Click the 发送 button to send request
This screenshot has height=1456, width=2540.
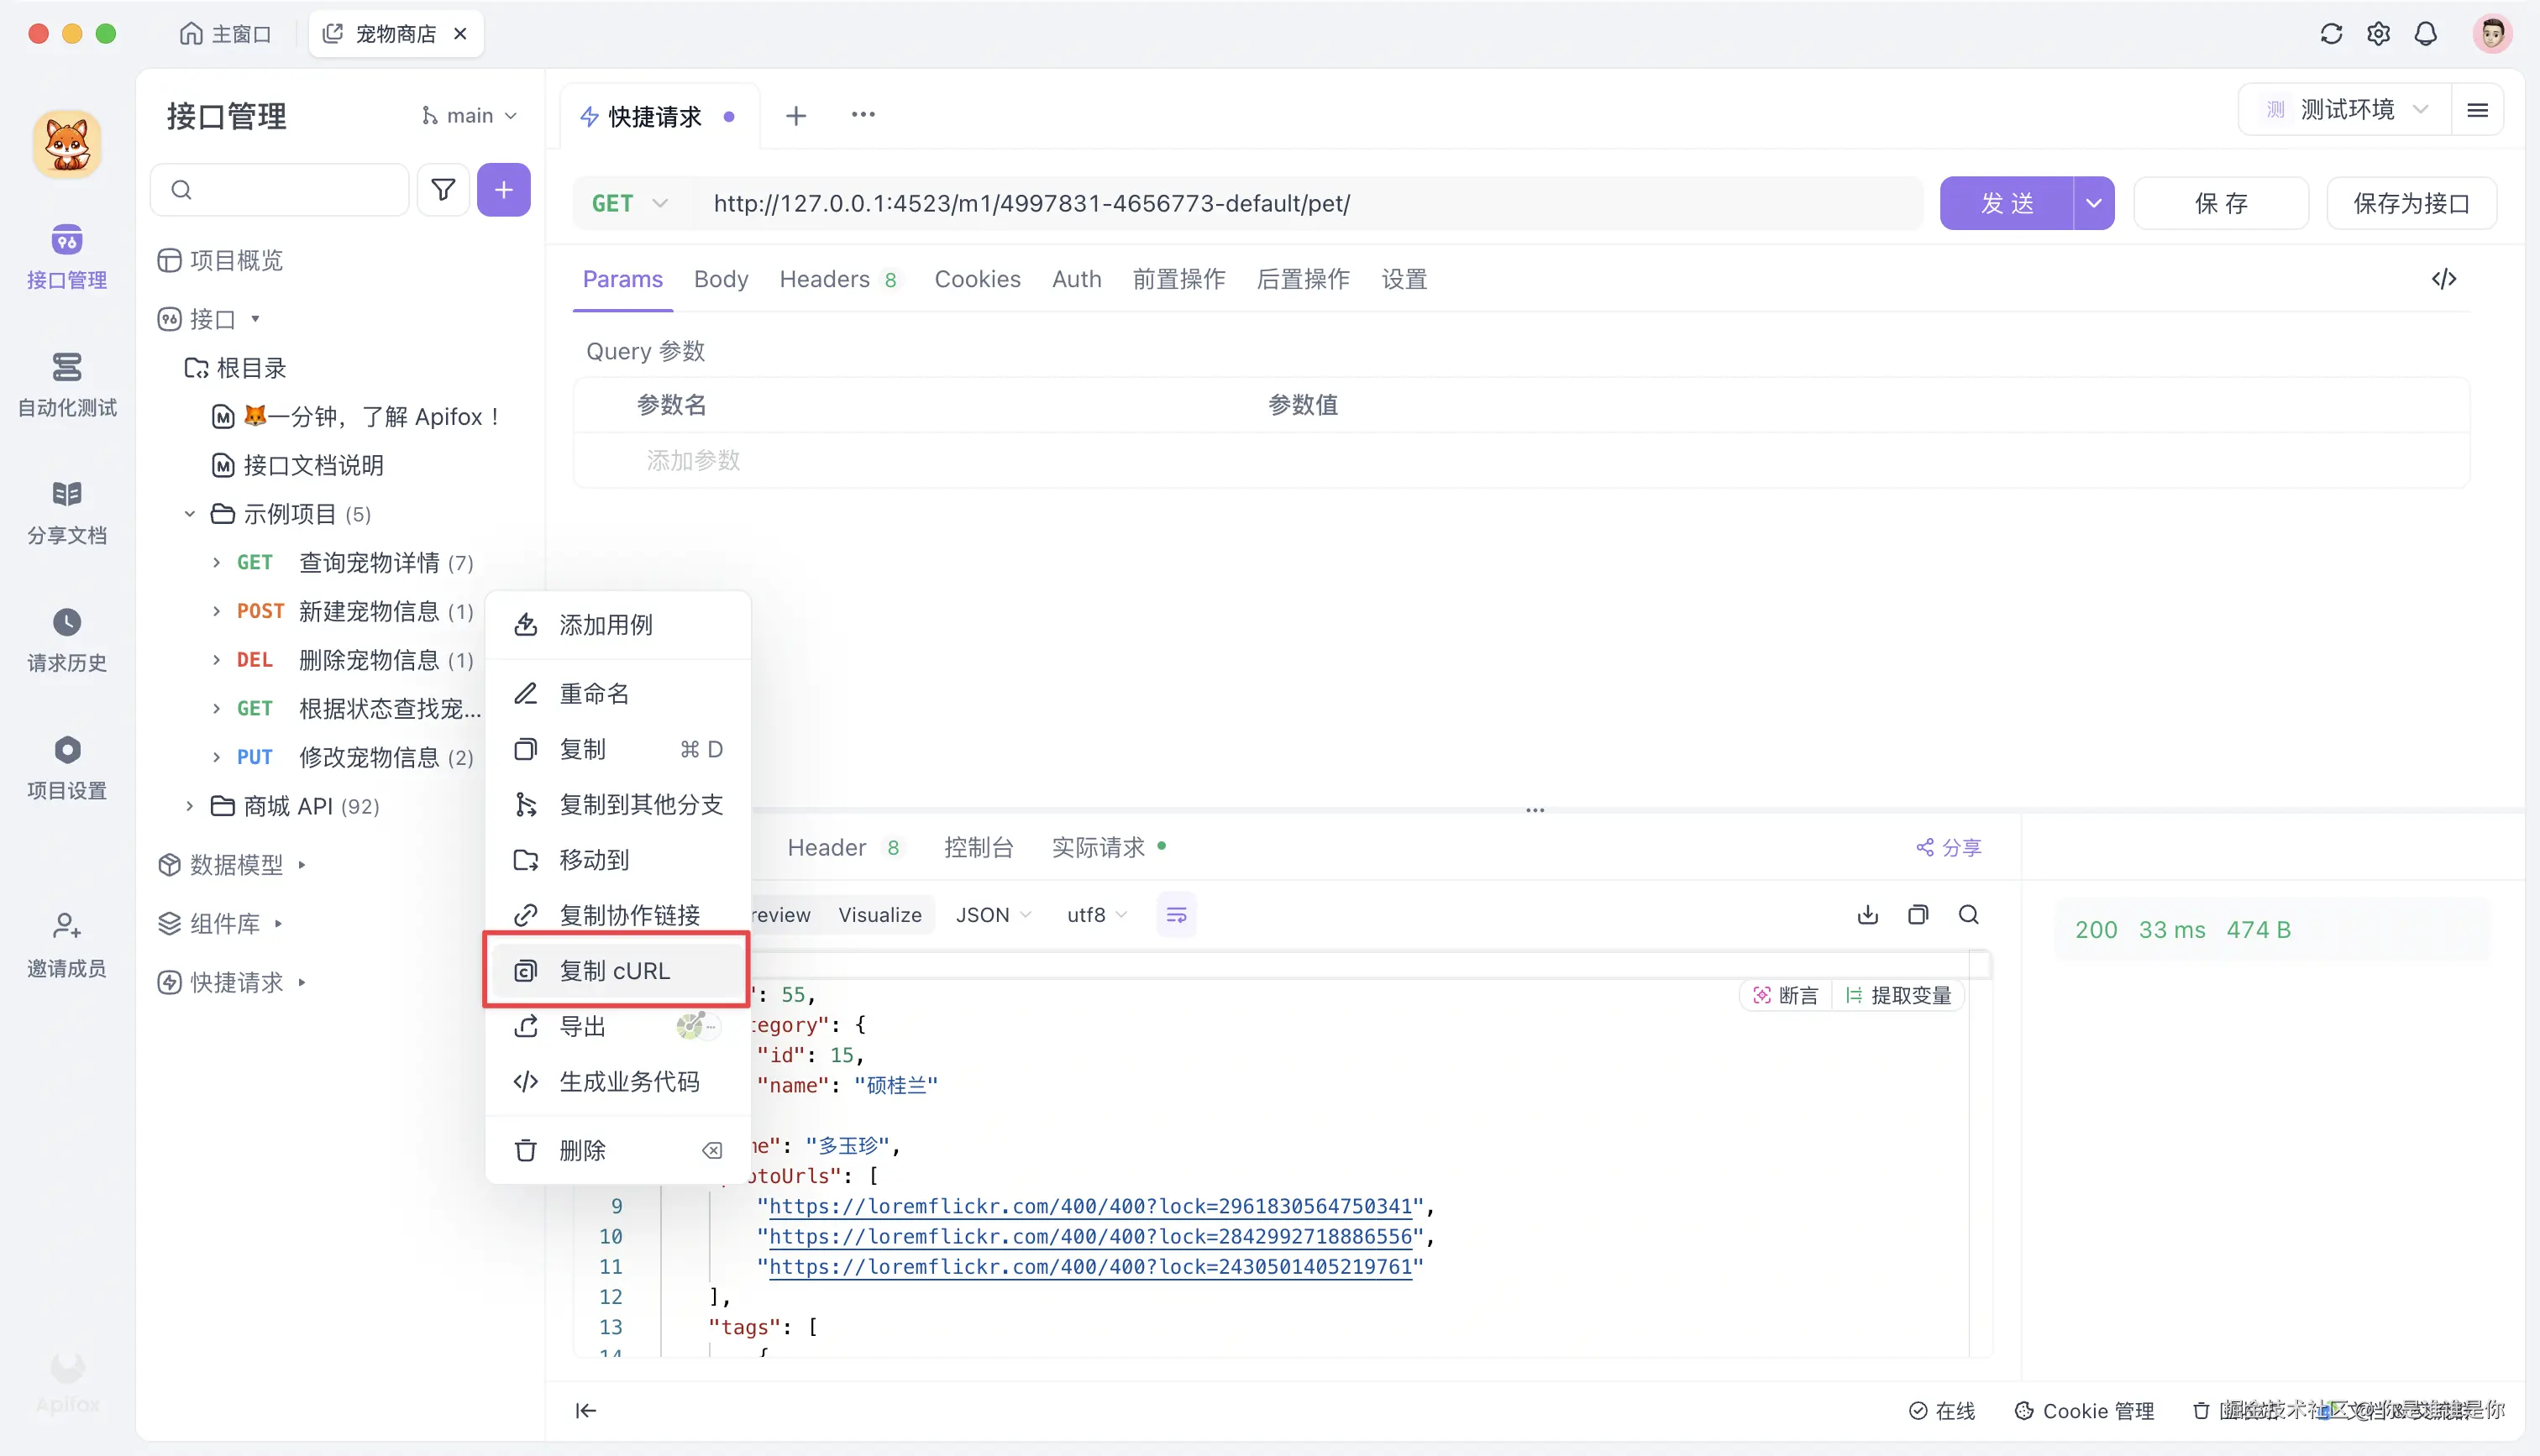point(2005,202)
